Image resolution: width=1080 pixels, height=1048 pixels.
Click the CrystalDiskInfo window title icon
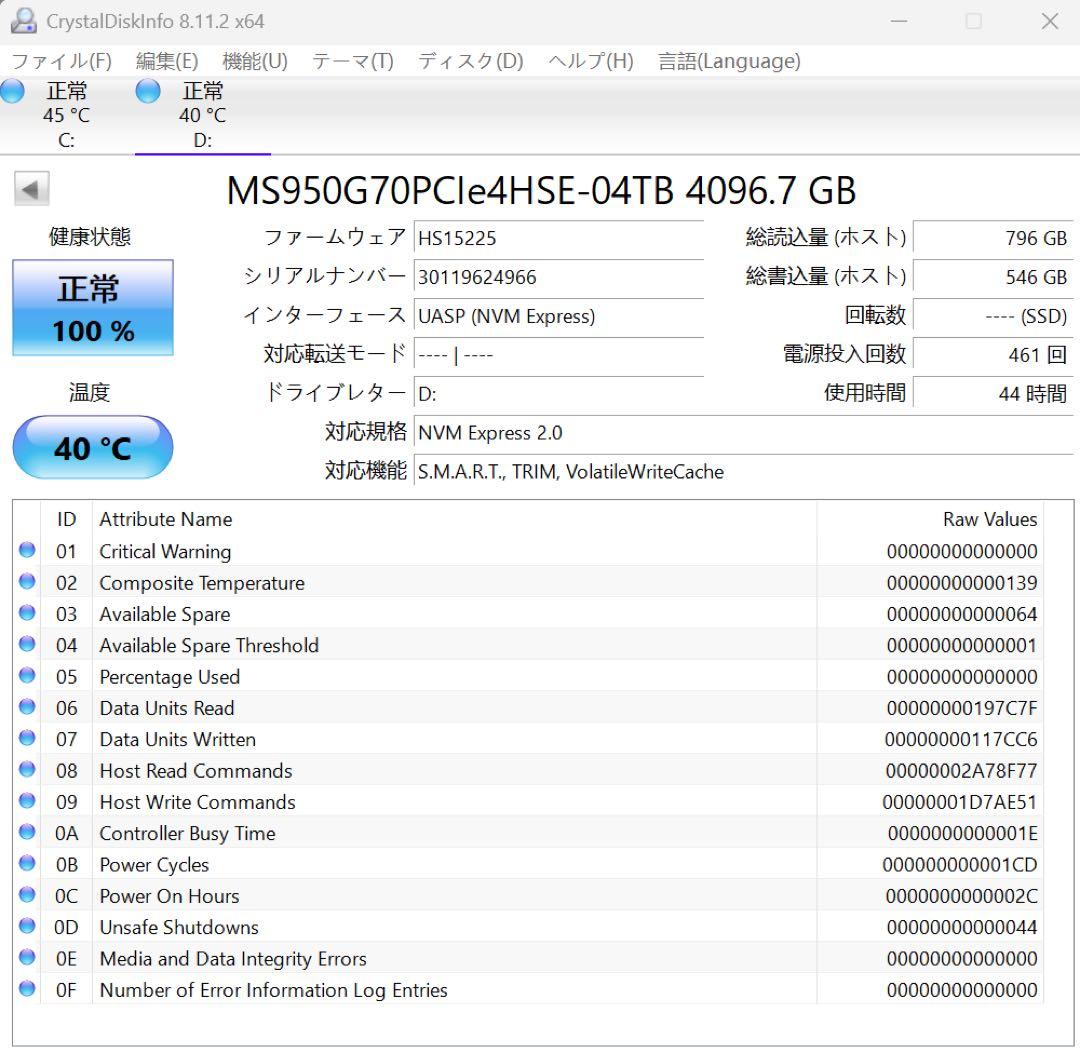[22, 20]
